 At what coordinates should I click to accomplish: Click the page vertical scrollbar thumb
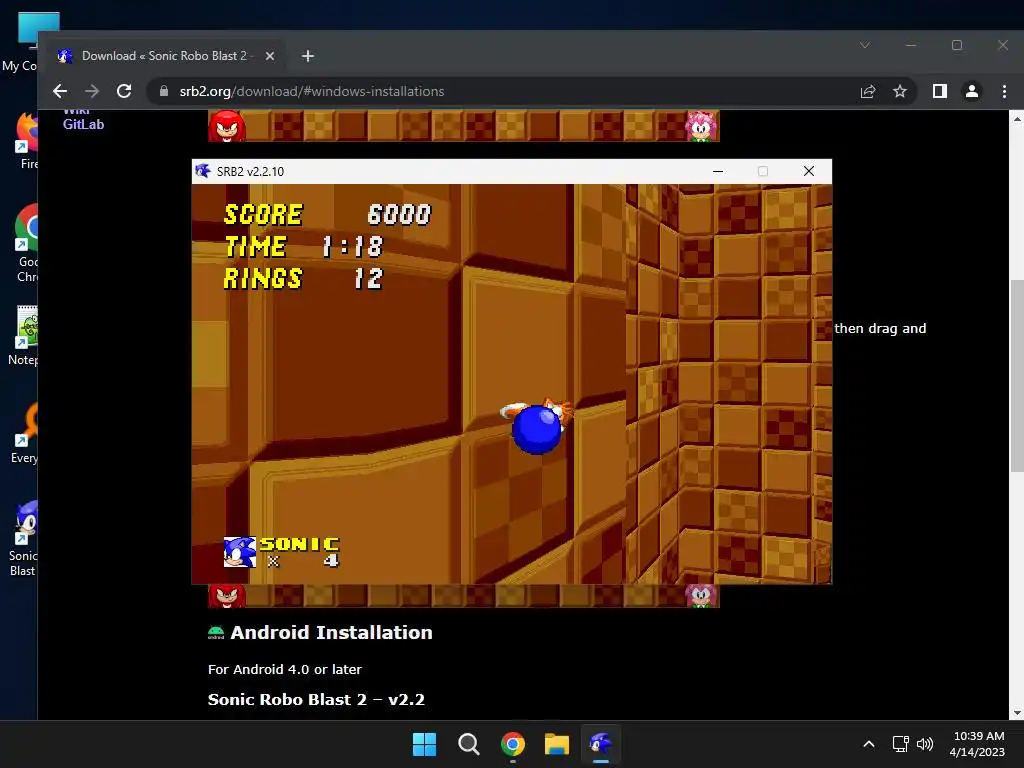tap(1017, 376)
